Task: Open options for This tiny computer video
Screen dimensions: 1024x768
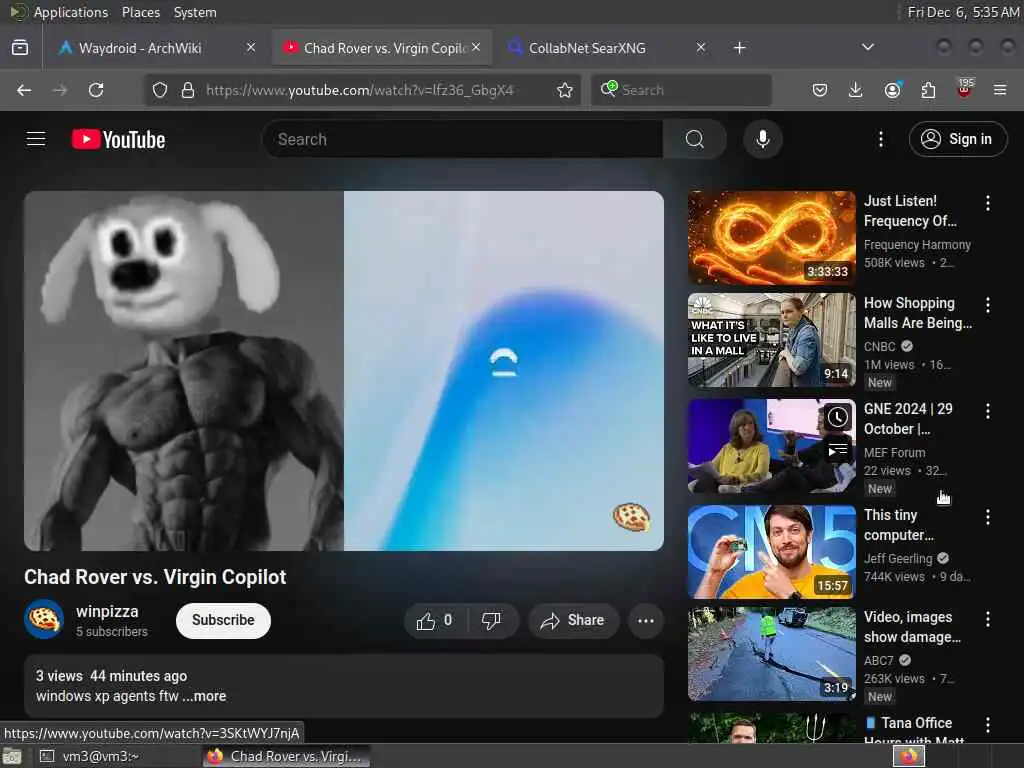Action: pyautogui.click(x=987, y=517)
